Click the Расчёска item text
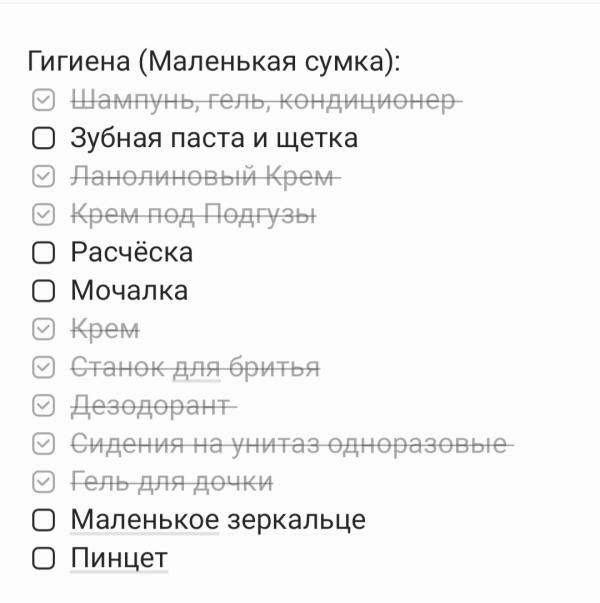Image resolution: width=600 pixels, height=603 pixels. pos(132,252)
